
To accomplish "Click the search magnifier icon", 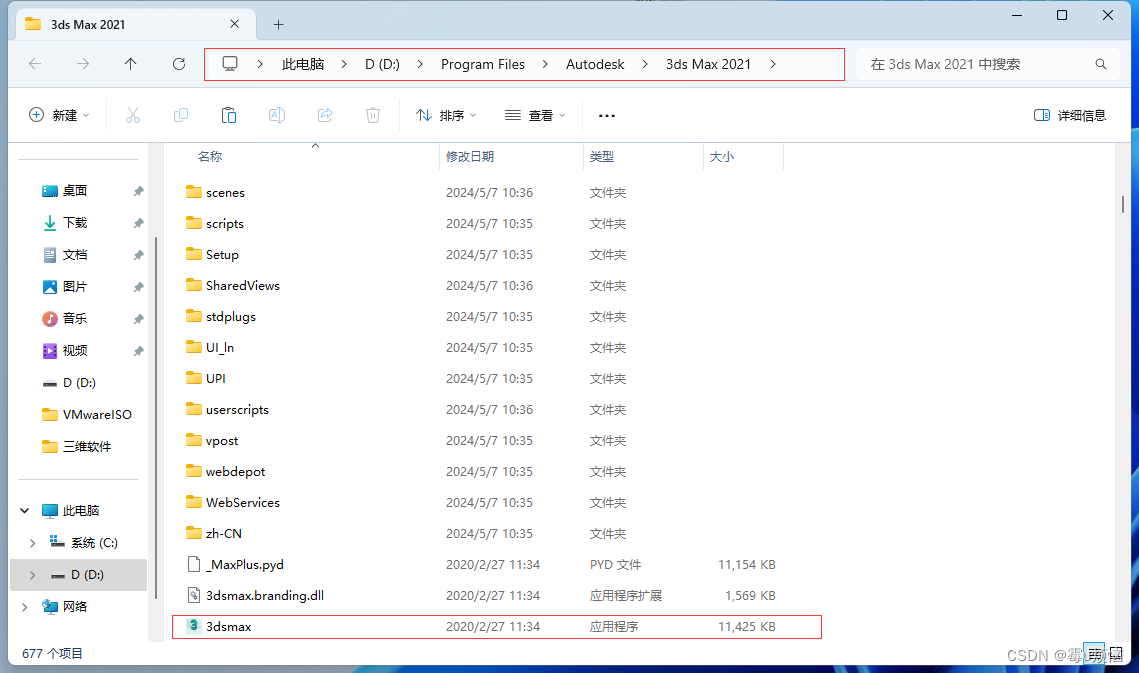I will (1101, 64).
